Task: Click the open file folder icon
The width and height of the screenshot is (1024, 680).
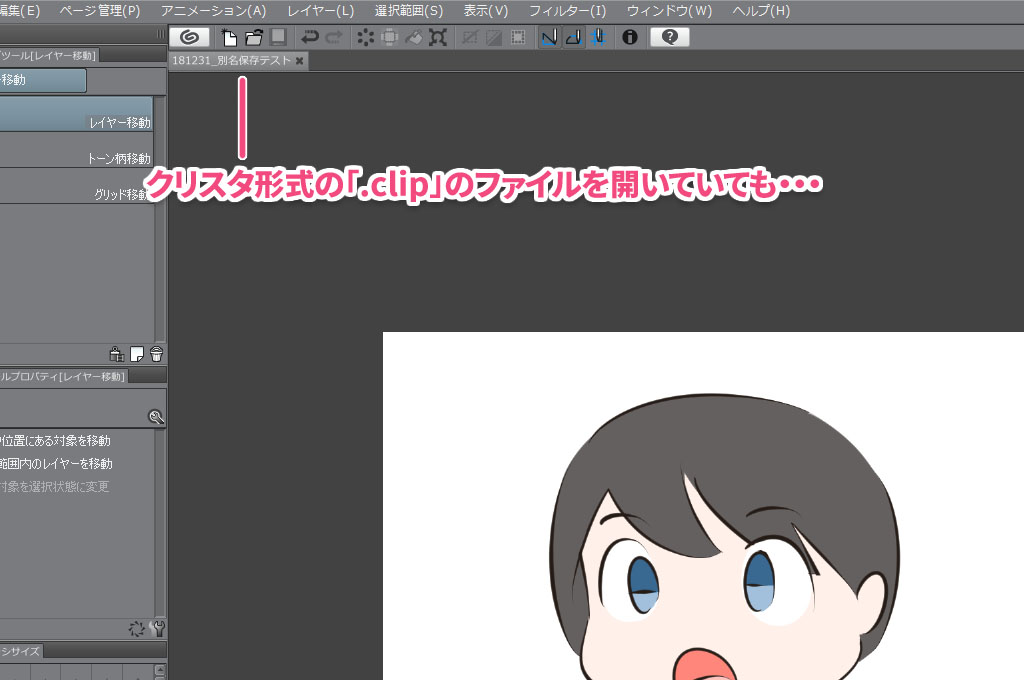Action: click(x=254, y=38)
